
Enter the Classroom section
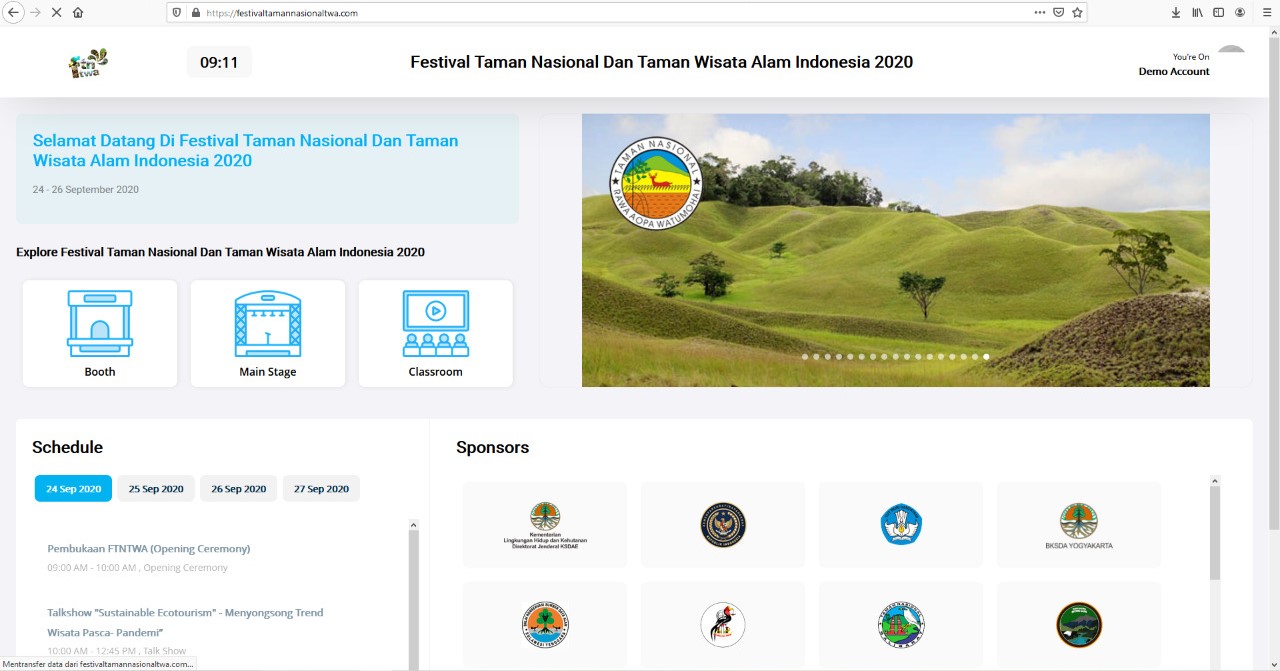coord(436,332)
